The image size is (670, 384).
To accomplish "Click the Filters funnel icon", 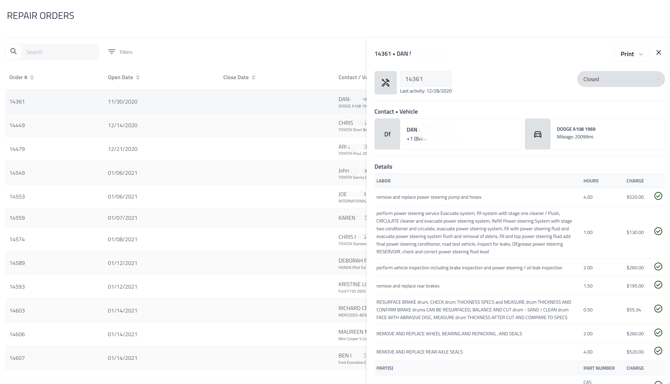I will coord(112,52).
